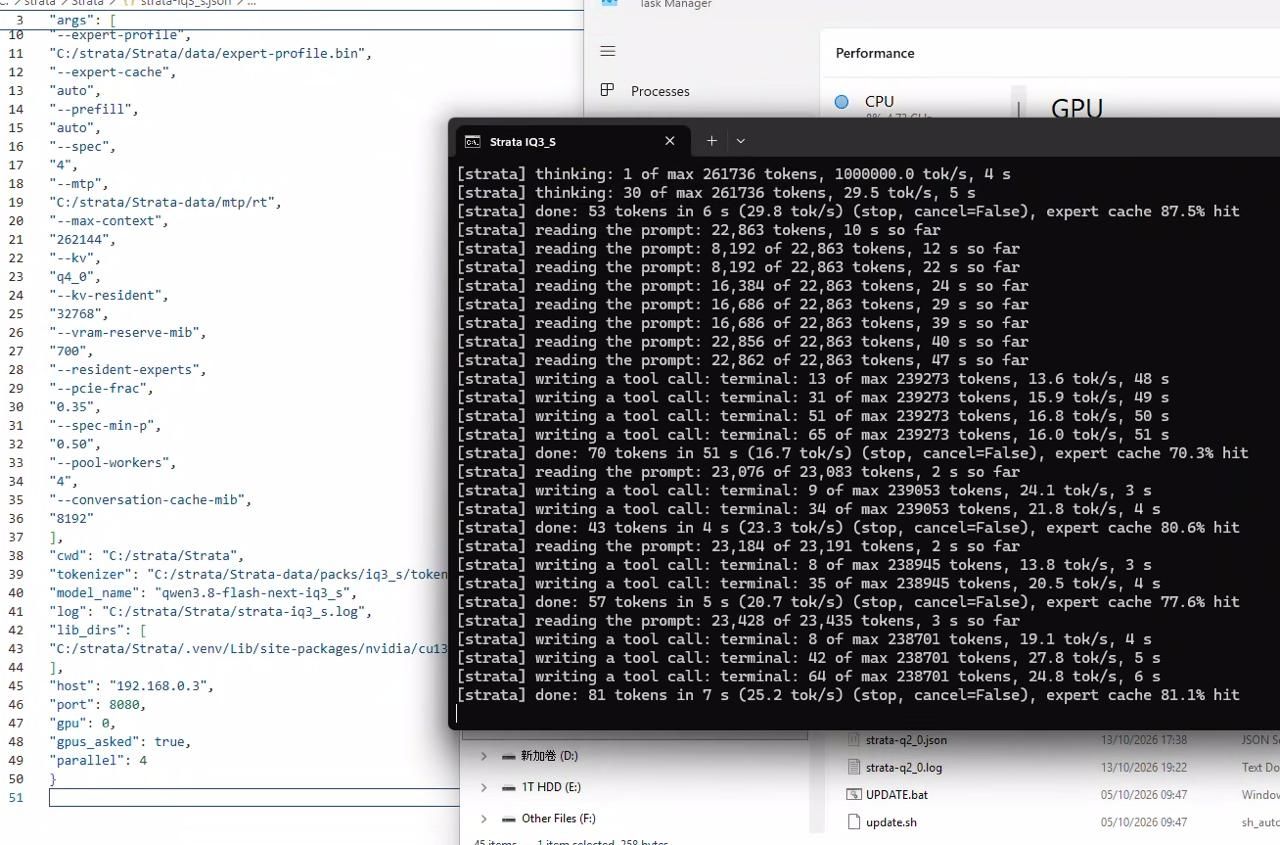Select the CPU circle indicator in Performance list
Image resolution: width=1280 pixels, height=845 pixels.
(x=841, y=101)
